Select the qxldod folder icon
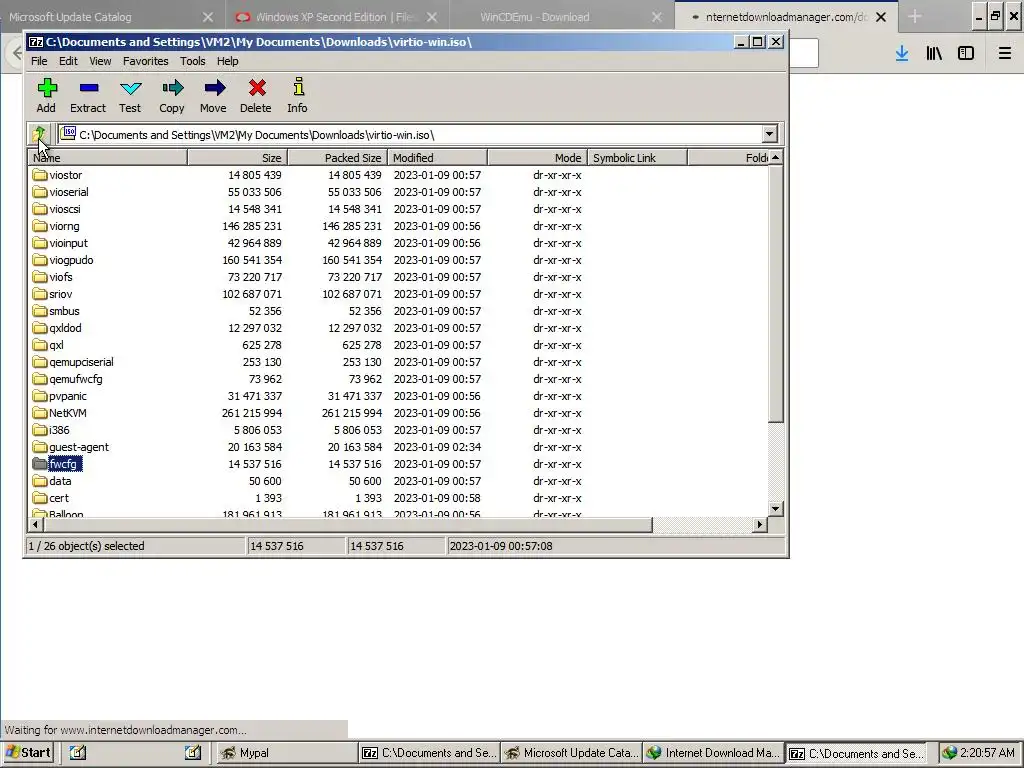The width and height of the screenshot is (1024, 768). click(40, 328)
